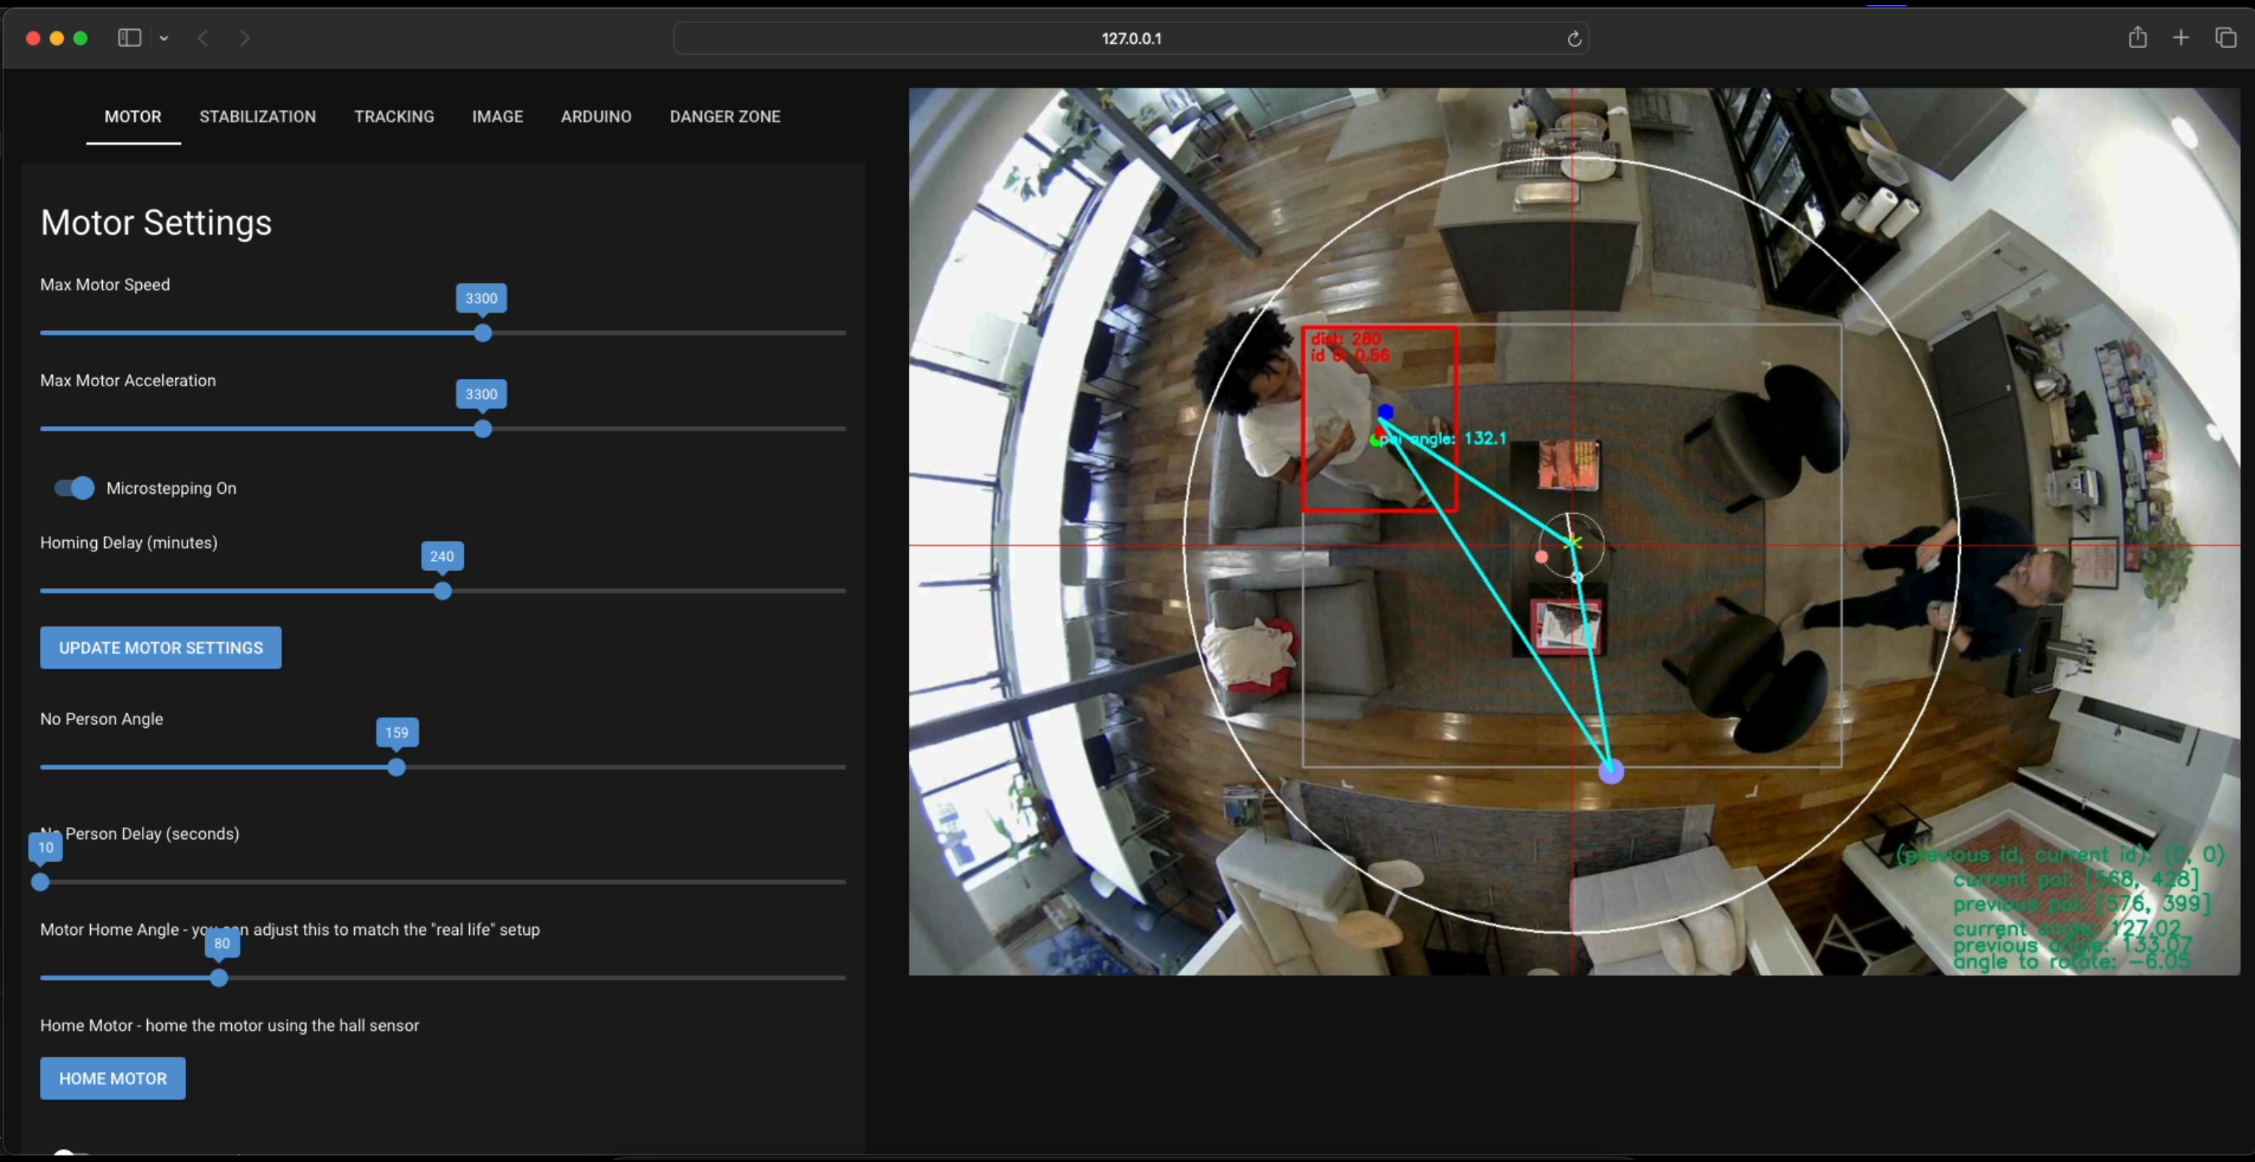Click the Max Motor Speed slider handle

(483, 333)
